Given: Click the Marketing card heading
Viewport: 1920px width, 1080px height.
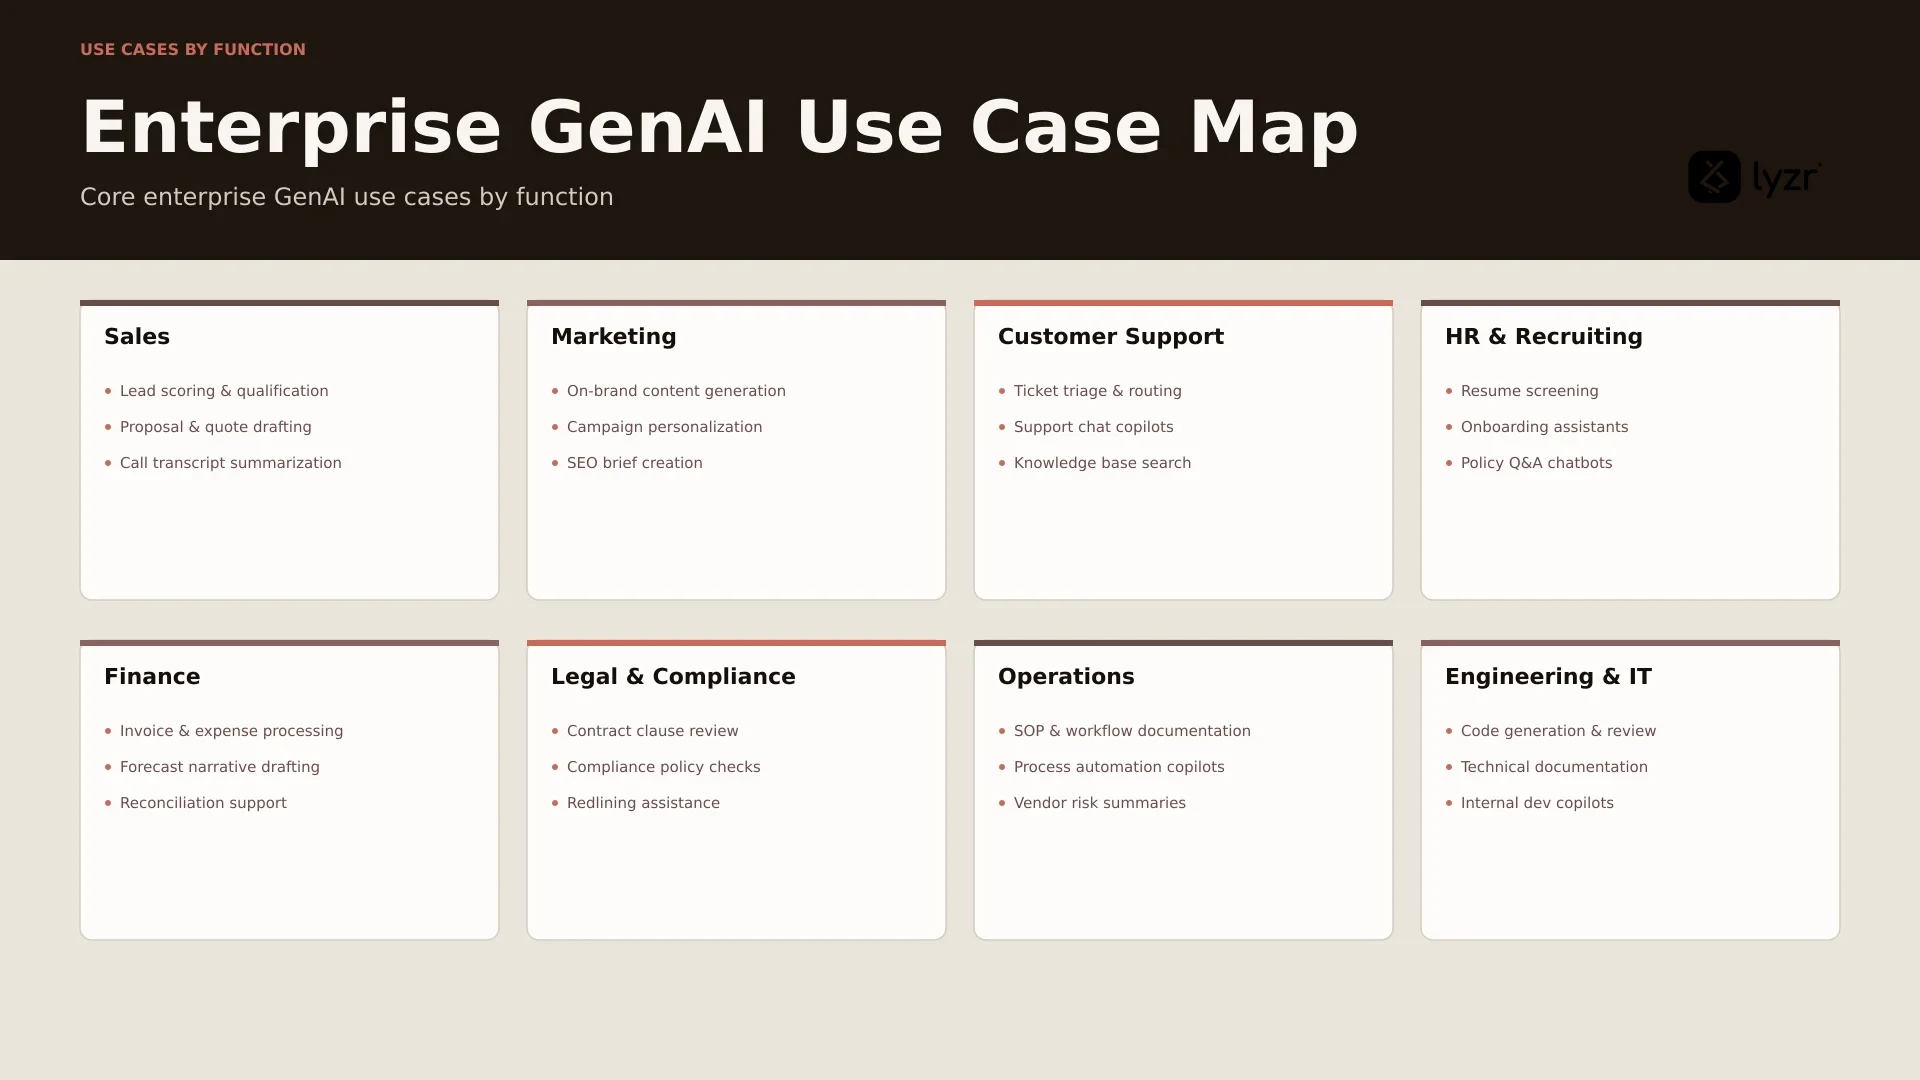Looking at the screenshot, I should click(x=614, y=336).
